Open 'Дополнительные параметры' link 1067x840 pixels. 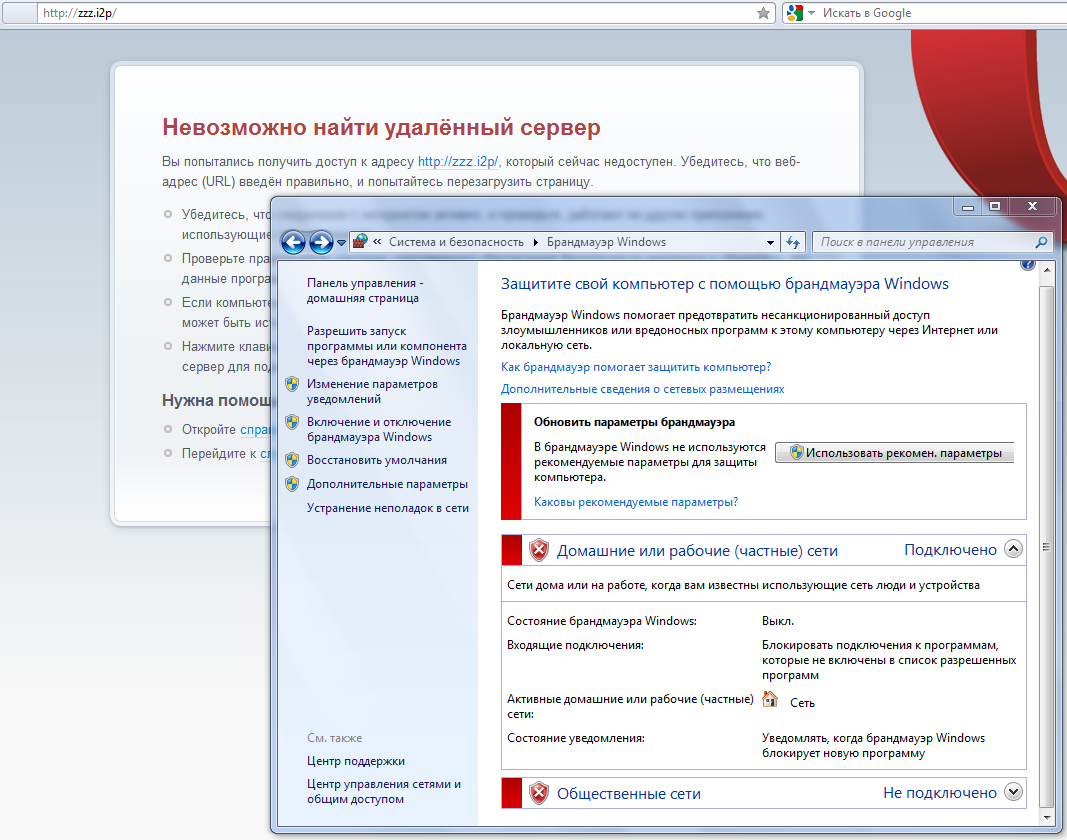[387, 484]
